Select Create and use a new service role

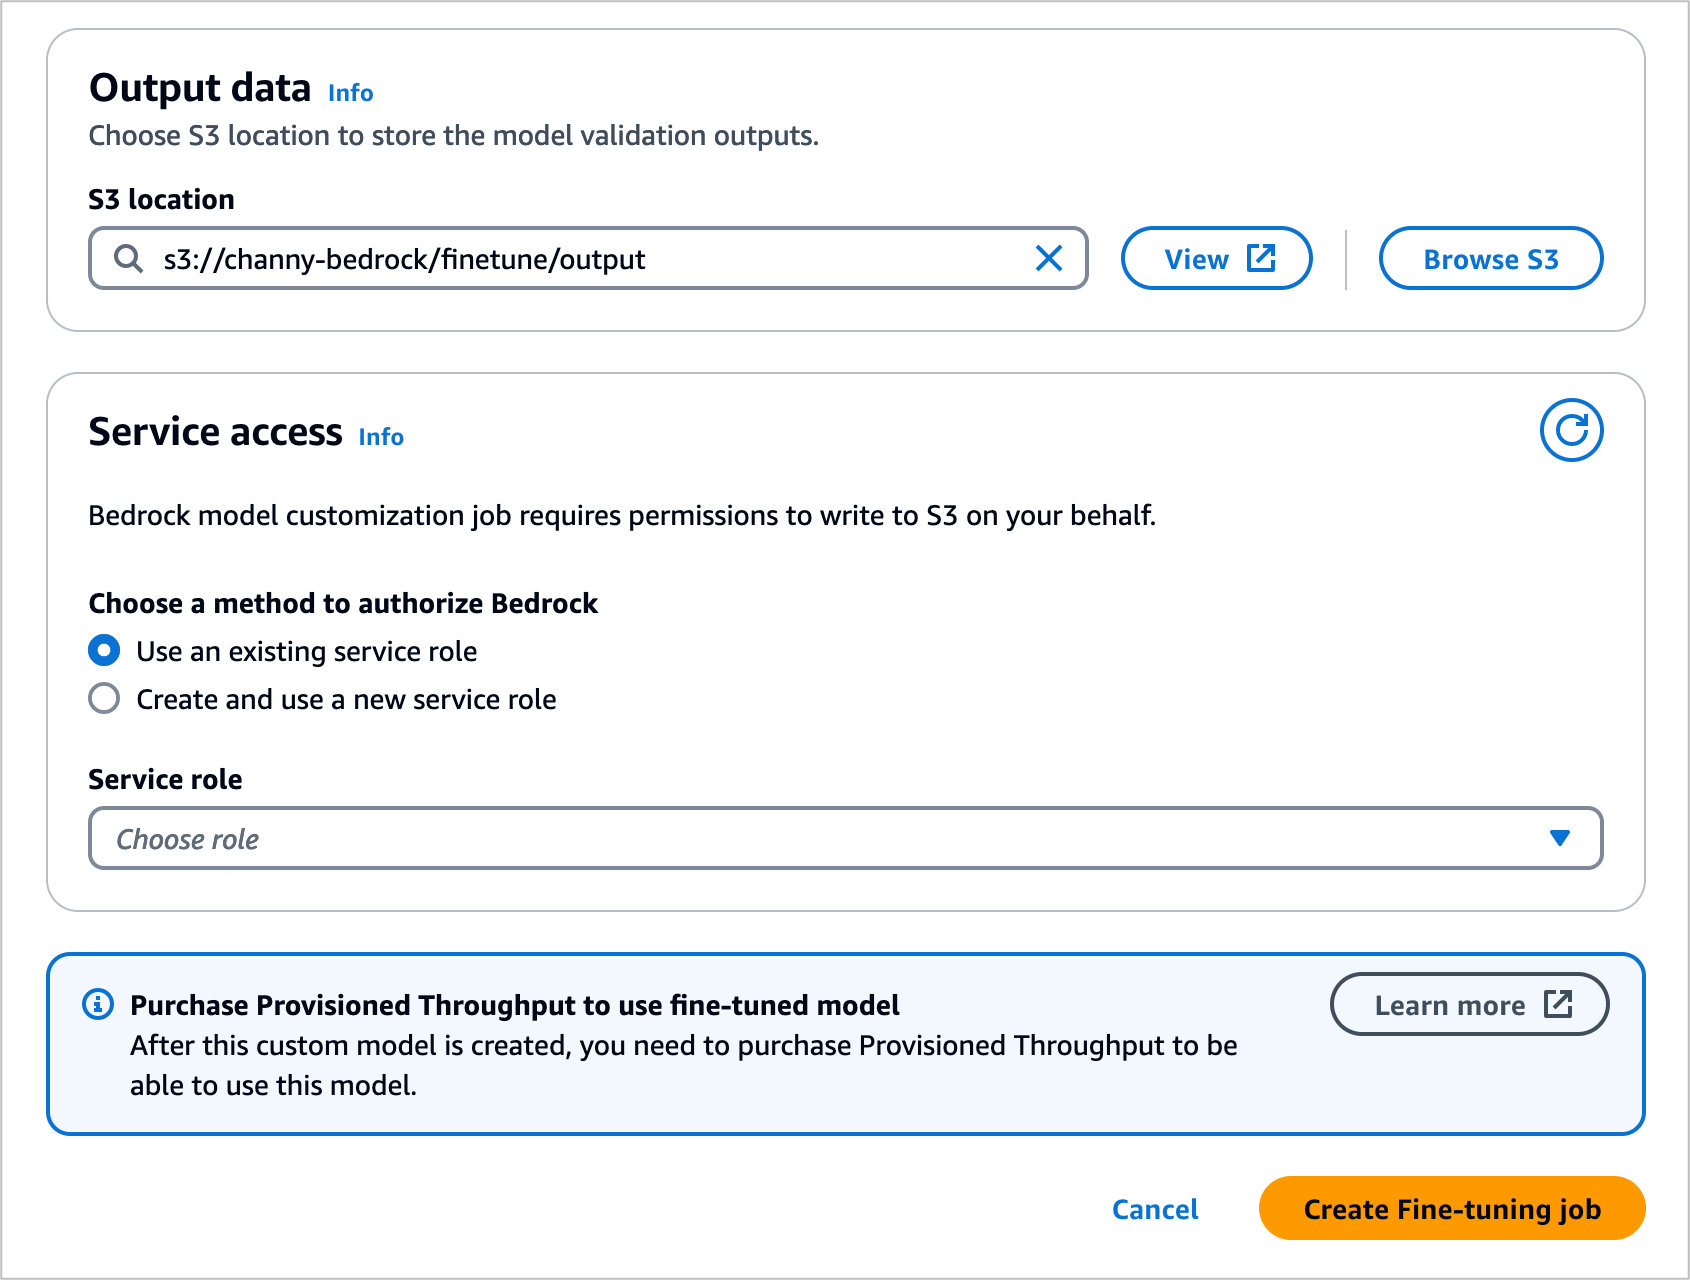[x=104, y=698]
